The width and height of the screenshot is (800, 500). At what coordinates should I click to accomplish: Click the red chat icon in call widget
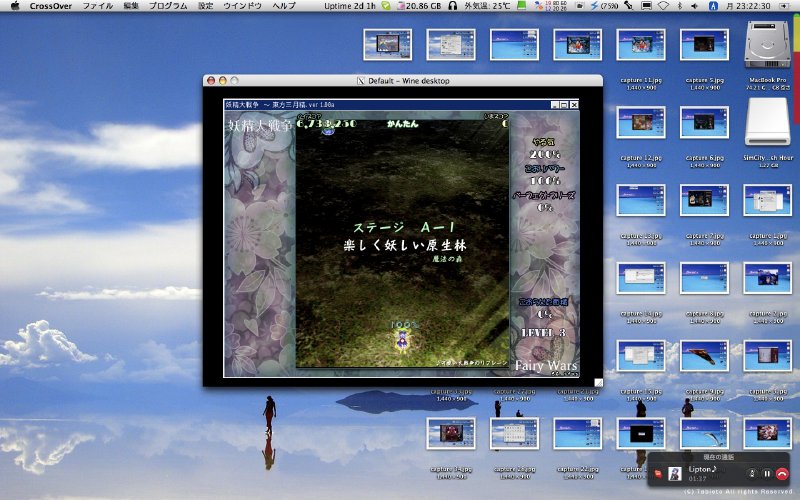tap(658, 474)
